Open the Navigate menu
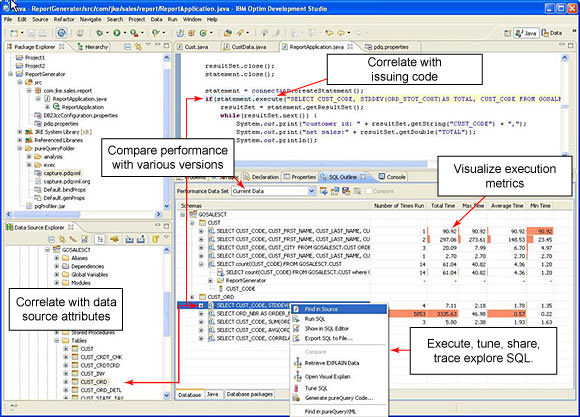The width and height of the screenshot is (580, 417). 91,19
